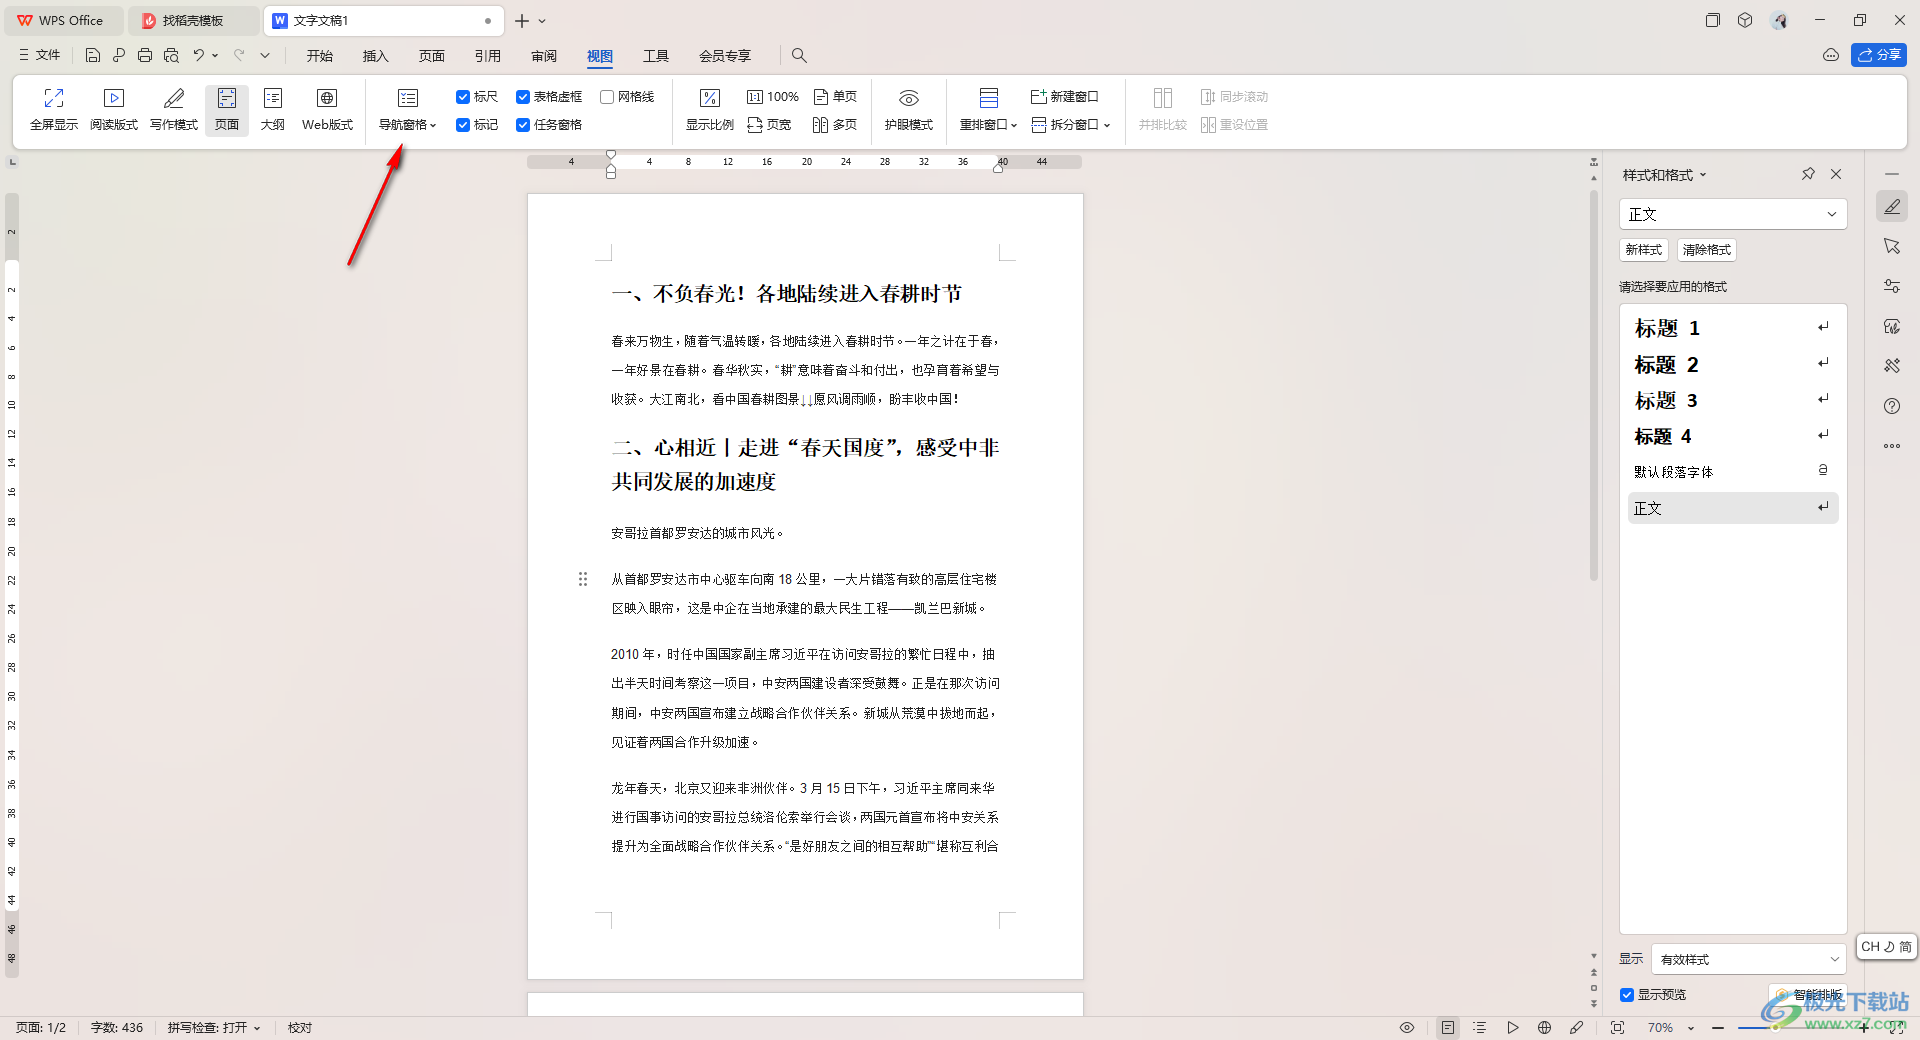Show single page view
The height and width of the screenshot is (1040, 1920).
835,97
